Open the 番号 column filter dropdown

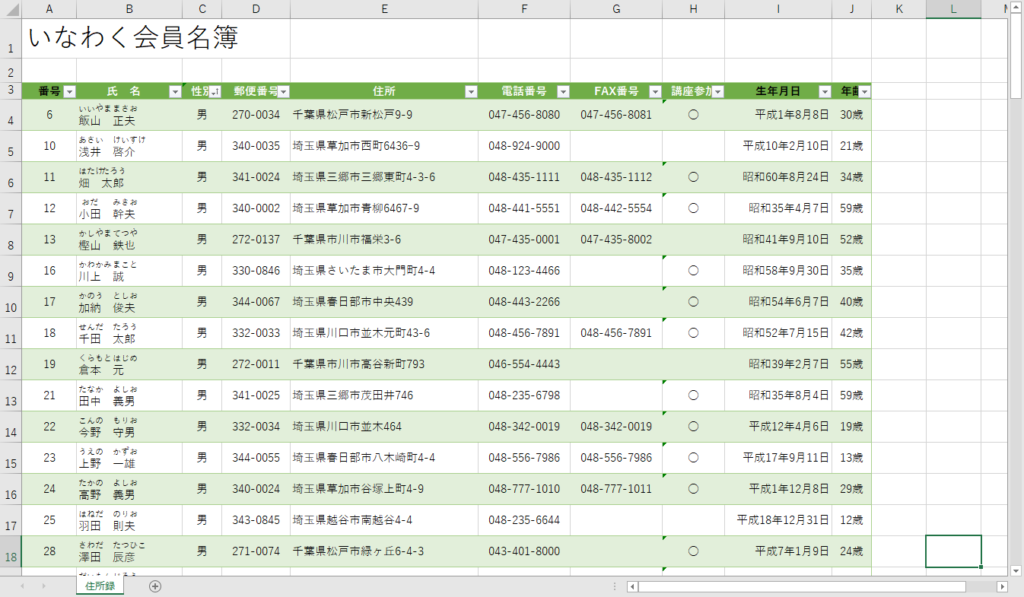70,91
